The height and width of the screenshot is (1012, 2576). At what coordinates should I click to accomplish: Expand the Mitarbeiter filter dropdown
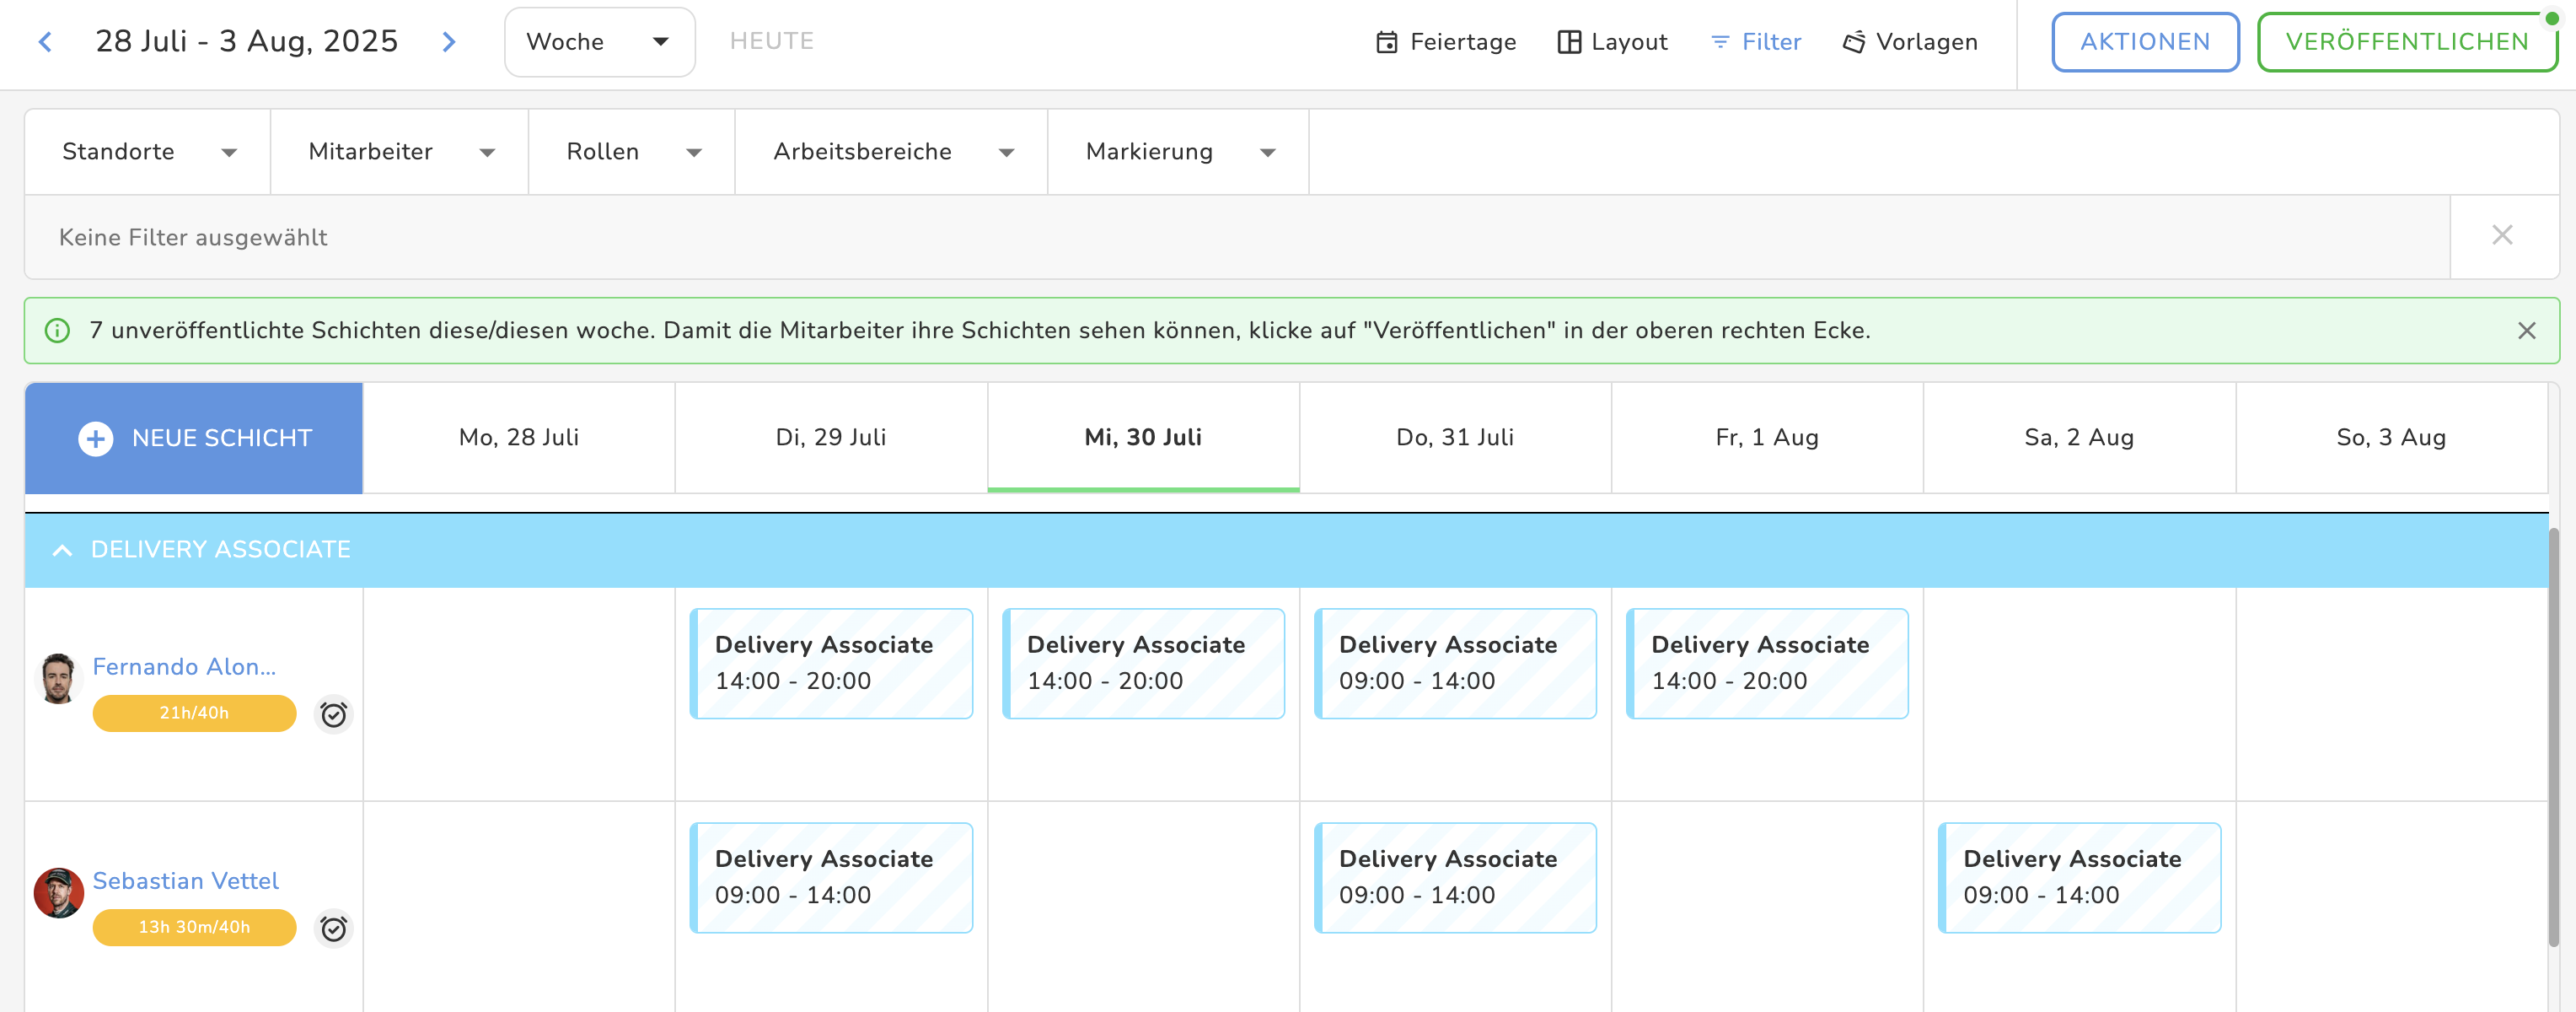[400, 152]
